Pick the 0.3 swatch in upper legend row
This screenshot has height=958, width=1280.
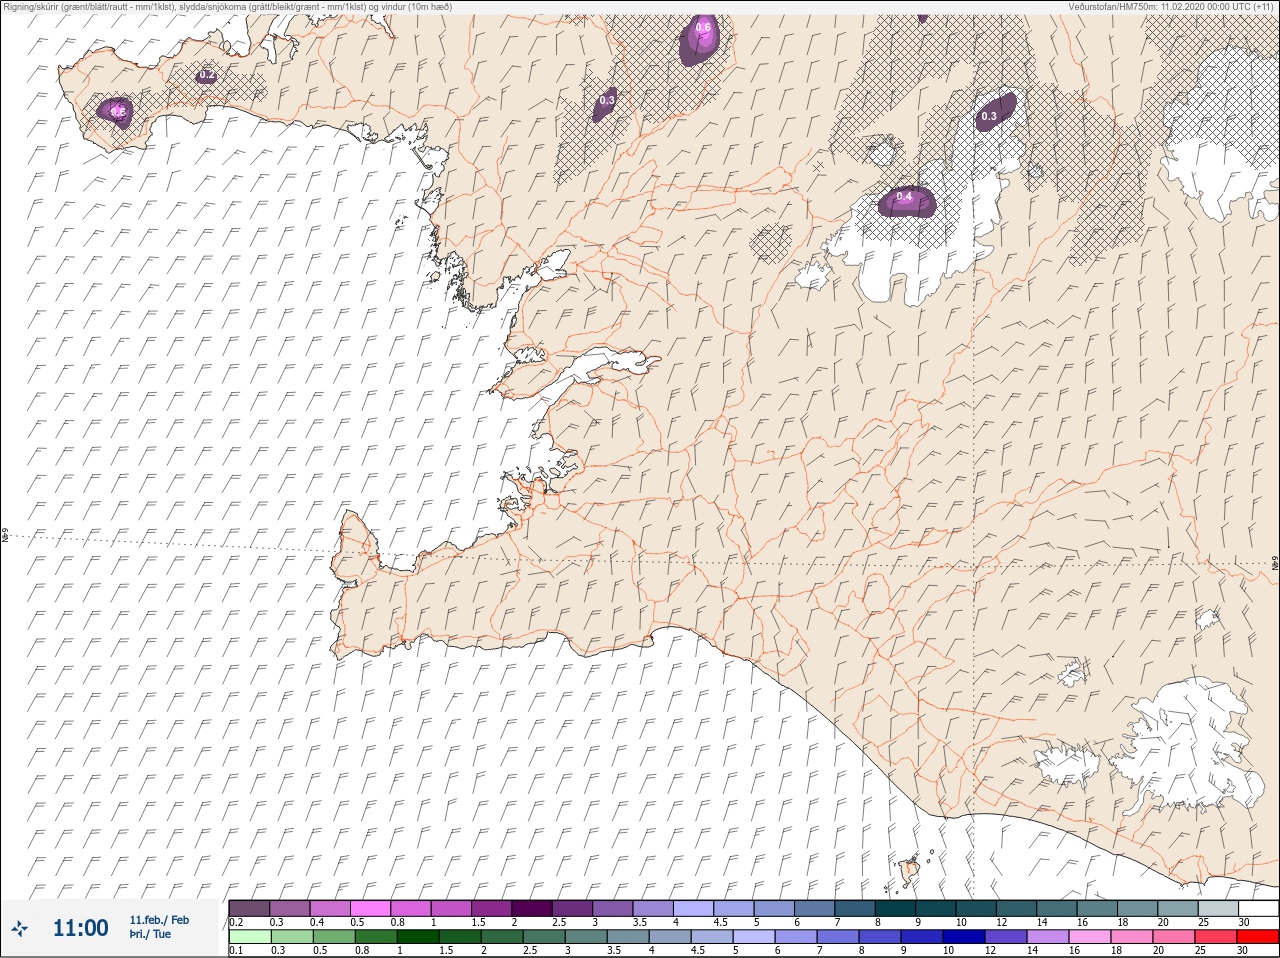[x=290, y=908]
